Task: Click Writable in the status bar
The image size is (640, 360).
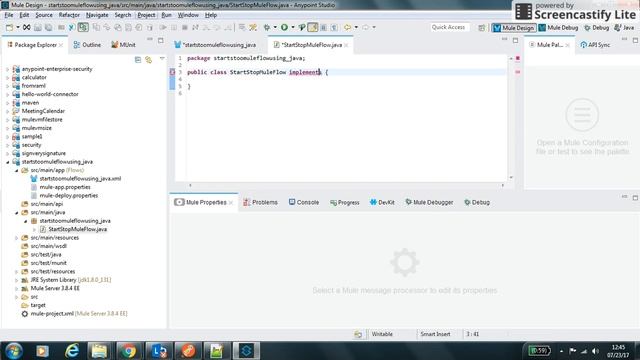Action: click(x=382, y=334)
